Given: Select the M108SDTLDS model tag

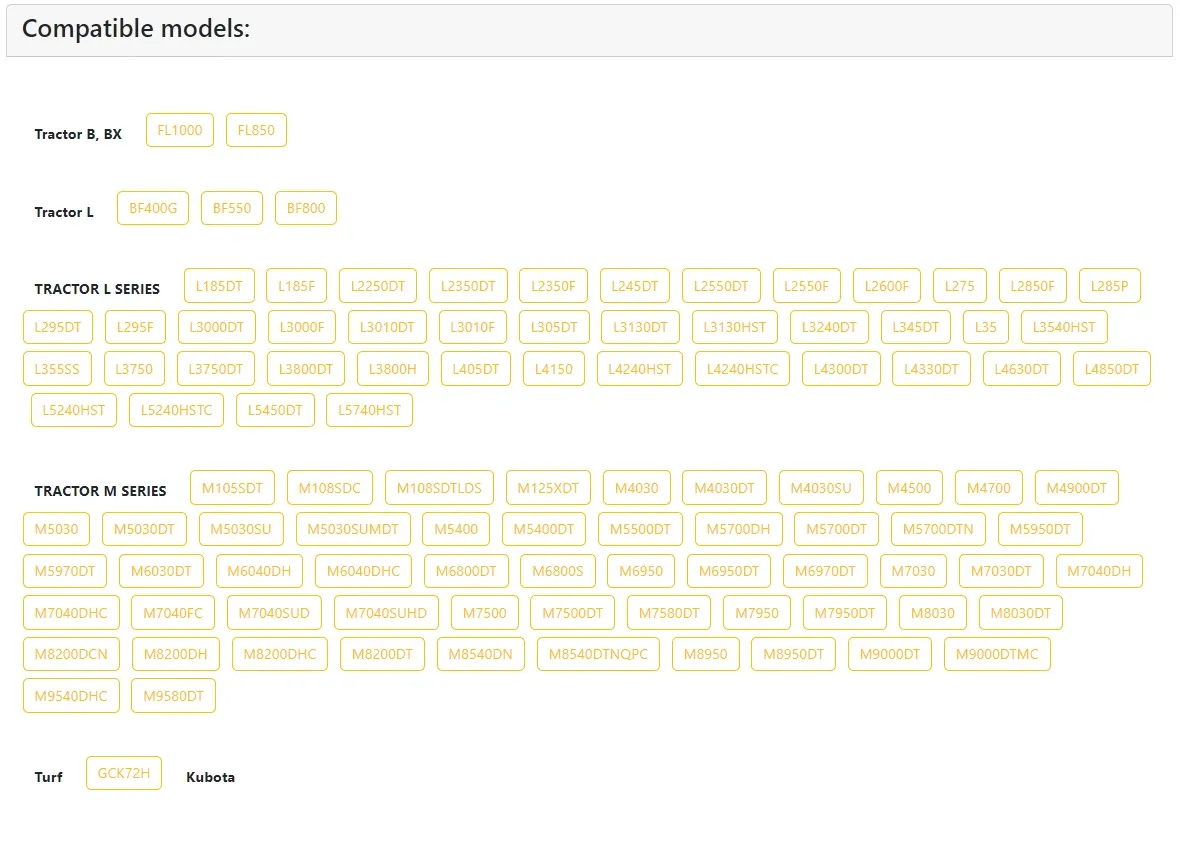Looking at the screenshot, I should (439, 488).
